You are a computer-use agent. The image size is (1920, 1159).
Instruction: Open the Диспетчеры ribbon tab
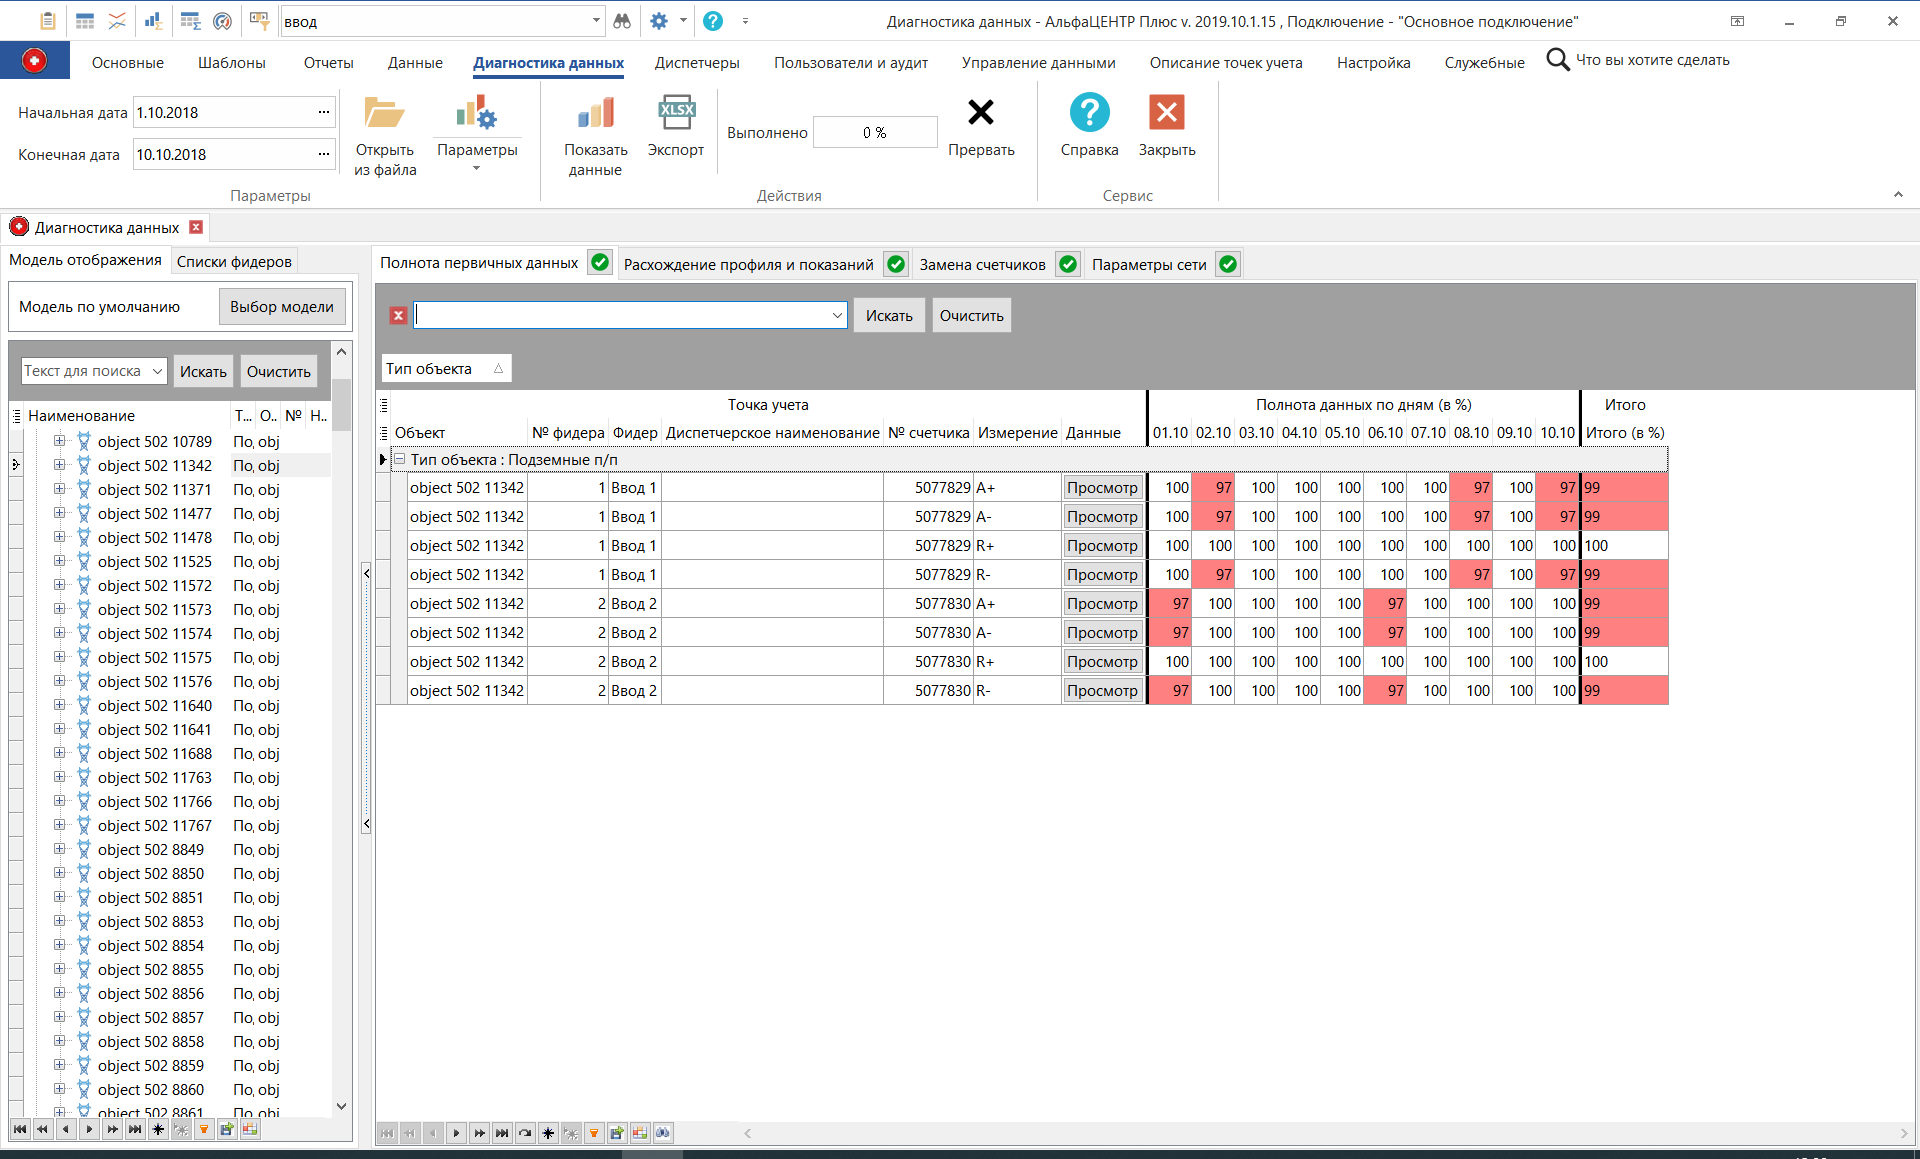[697, 62]
